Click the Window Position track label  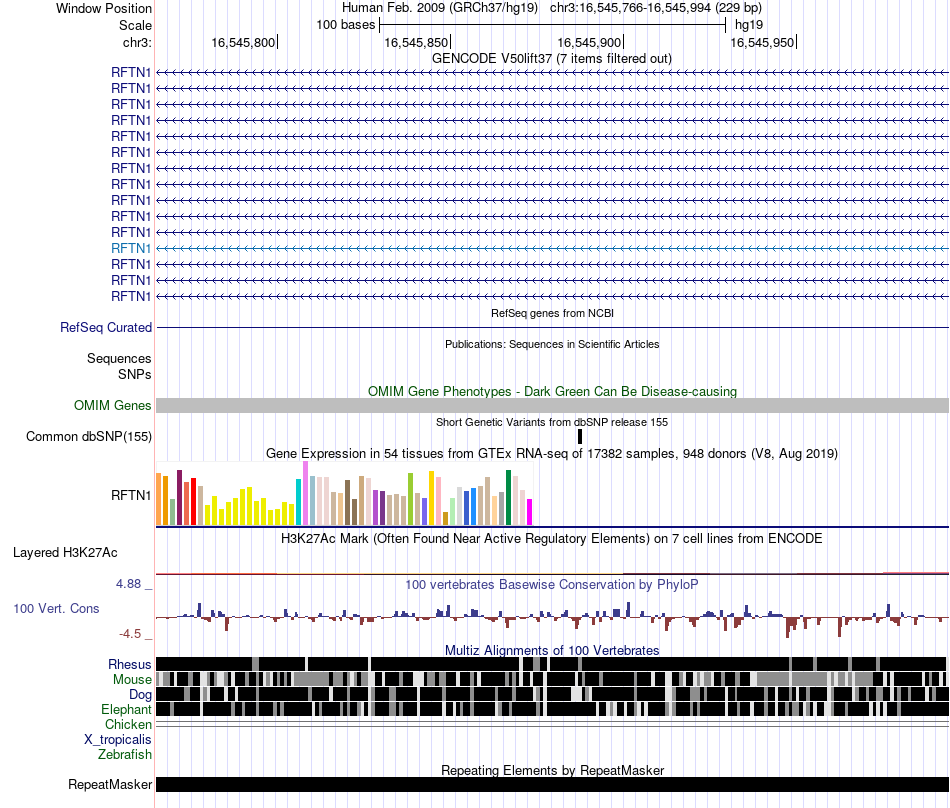click(x=104, y=8)
